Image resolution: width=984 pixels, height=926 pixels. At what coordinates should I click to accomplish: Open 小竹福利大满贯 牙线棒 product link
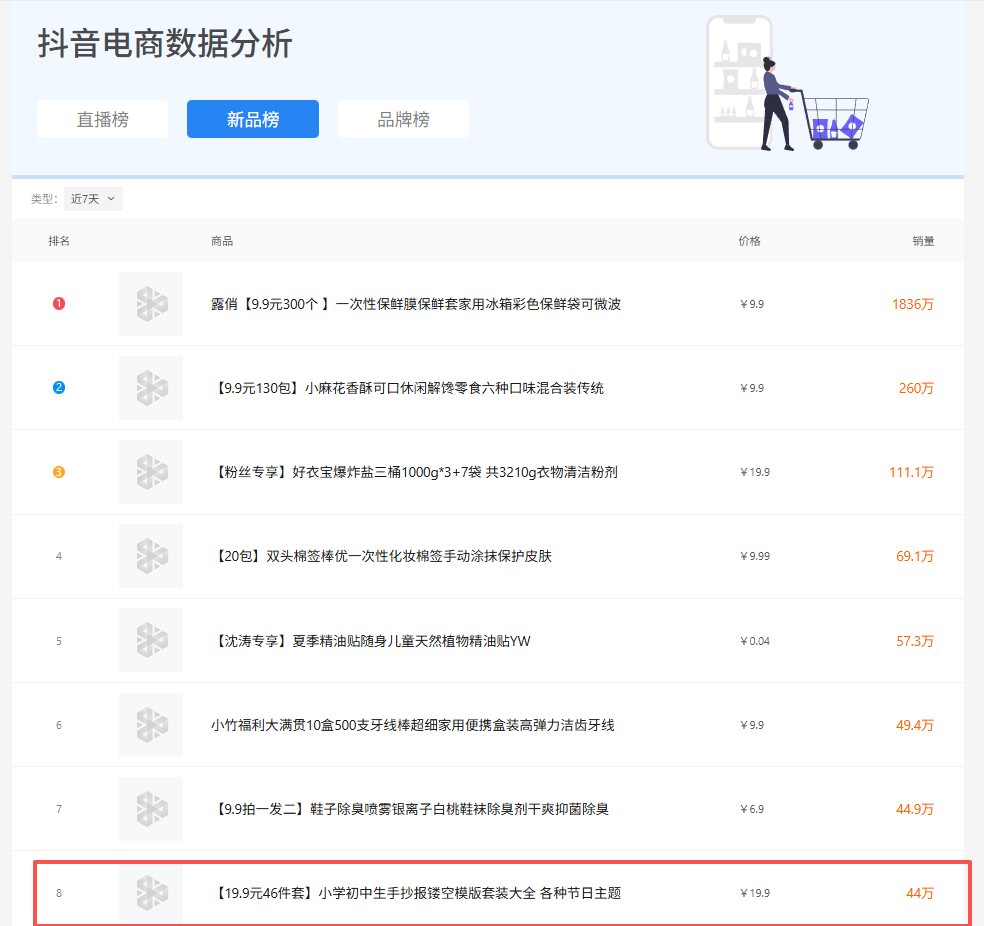(413, 725)
